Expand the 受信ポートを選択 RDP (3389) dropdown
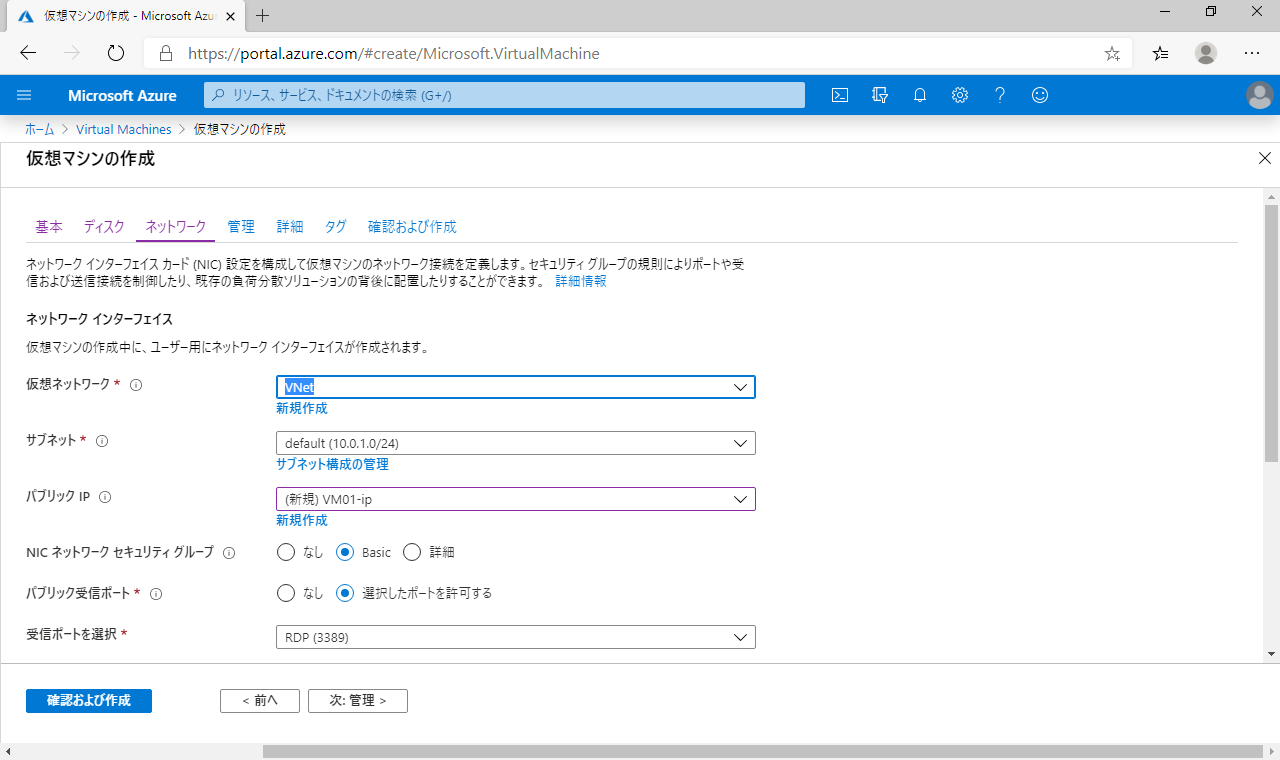 tap(515, 637)
